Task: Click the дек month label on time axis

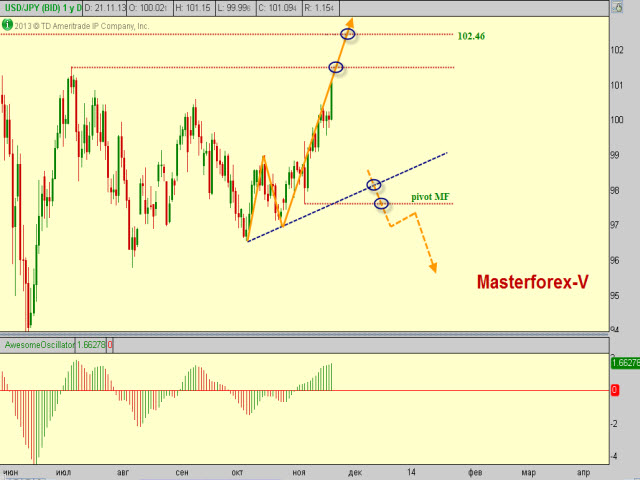Action: pyautogui.click(x=355, y=473)
